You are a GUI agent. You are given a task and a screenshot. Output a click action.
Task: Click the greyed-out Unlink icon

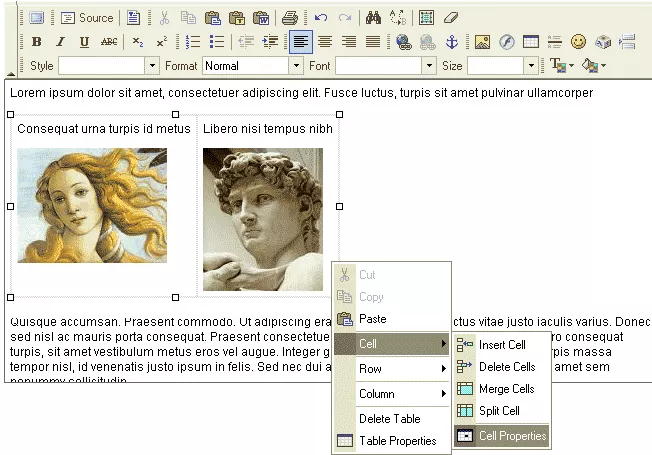pos(427,42)
